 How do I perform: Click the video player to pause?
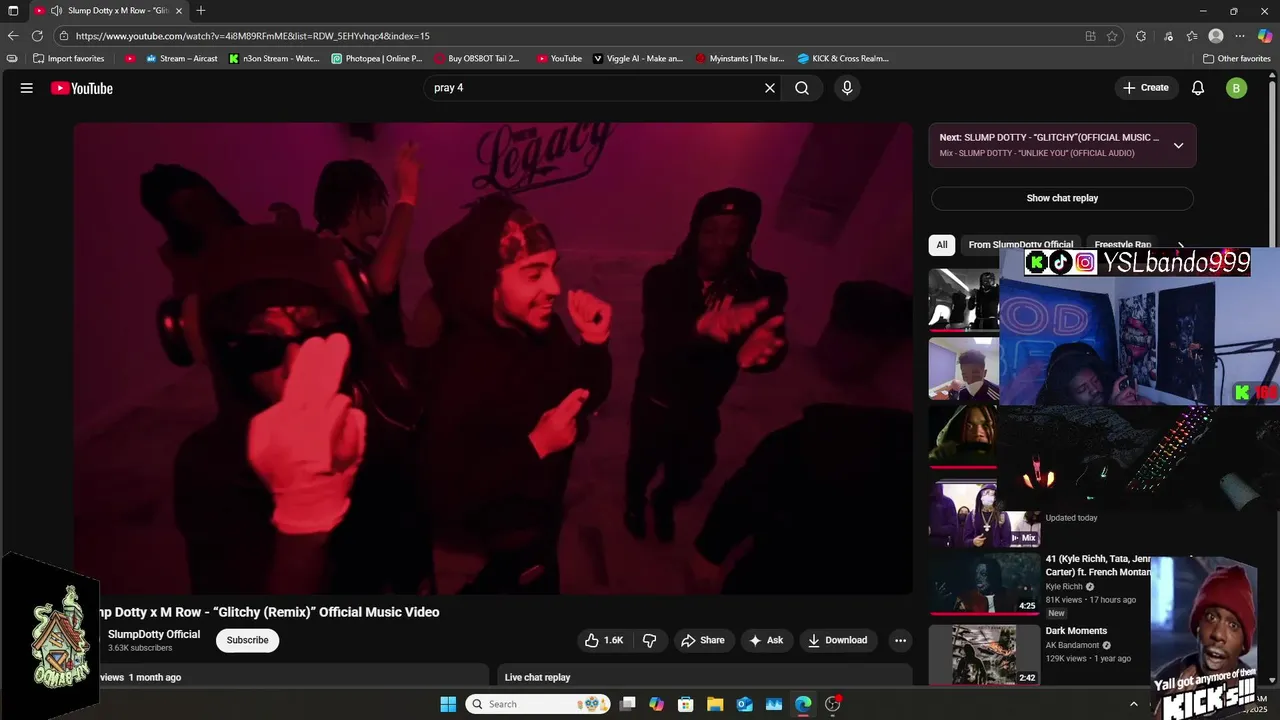click(x=493, y=358)
